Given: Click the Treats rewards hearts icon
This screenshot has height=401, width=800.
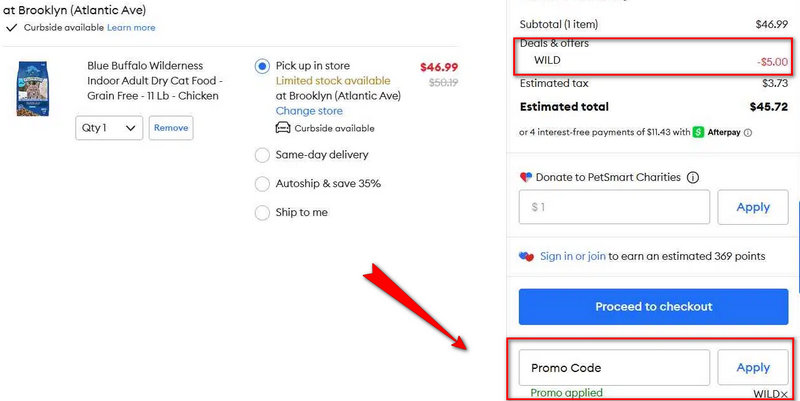Looking at the screenshot, I should [526, 256].
